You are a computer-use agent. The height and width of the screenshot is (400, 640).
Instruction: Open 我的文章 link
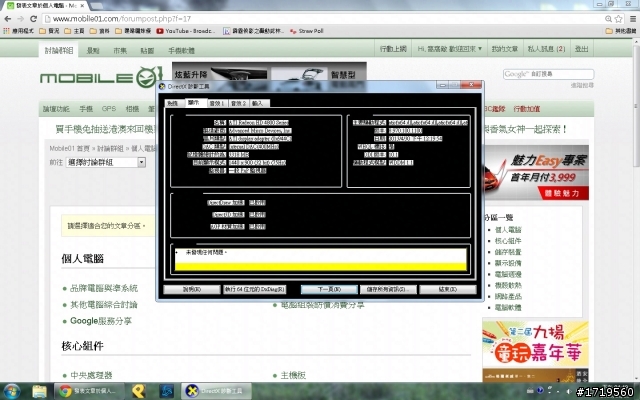504,49
